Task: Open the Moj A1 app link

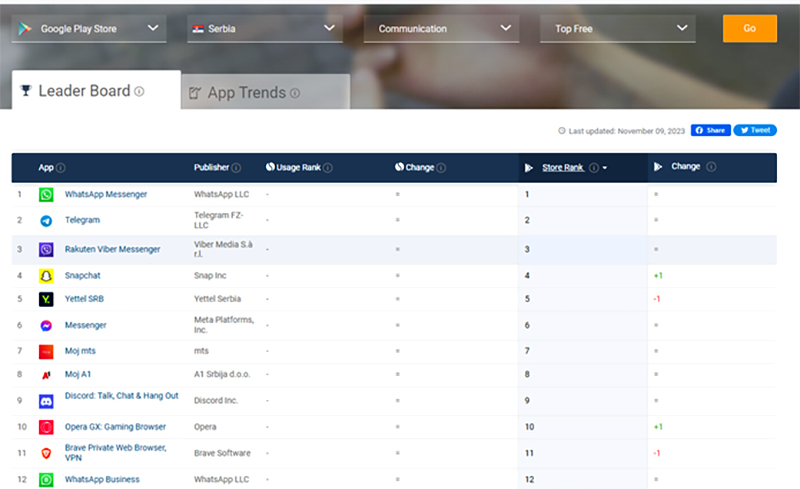Action: (x=78, y=375)
